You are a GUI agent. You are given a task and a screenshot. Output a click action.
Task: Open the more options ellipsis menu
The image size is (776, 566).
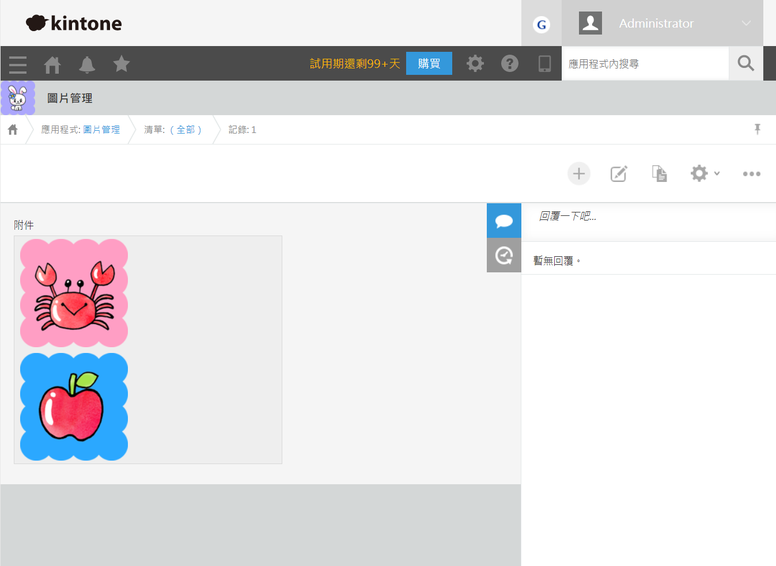tap(752, 173)
